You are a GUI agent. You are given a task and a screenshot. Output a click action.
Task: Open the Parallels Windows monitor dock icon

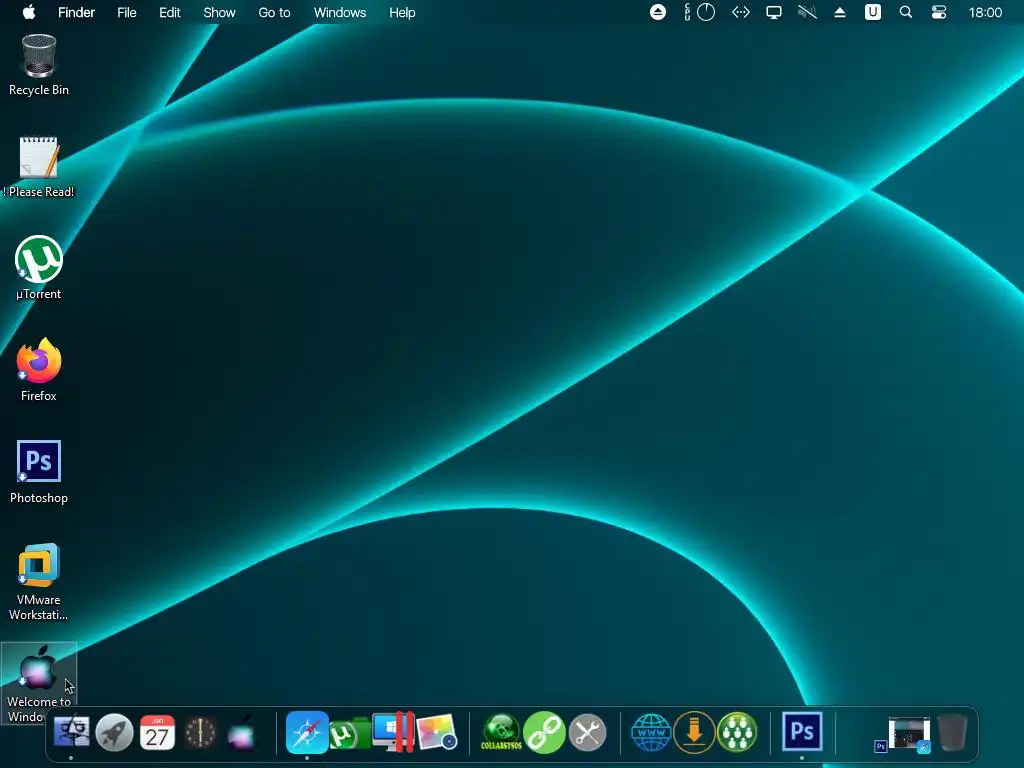(392, 731)
